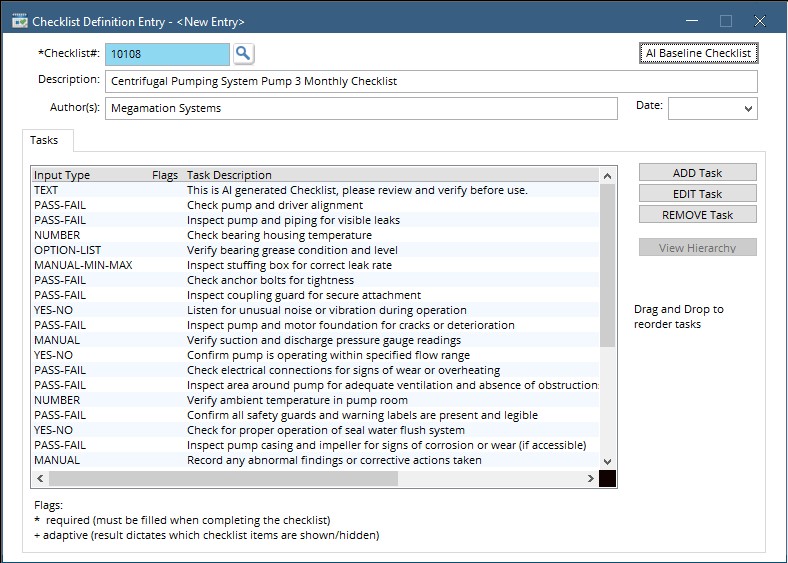The image size is (788, 563).
Task: Click the Input Type column header
Action: pyautogui.click(x=62, y=175)
